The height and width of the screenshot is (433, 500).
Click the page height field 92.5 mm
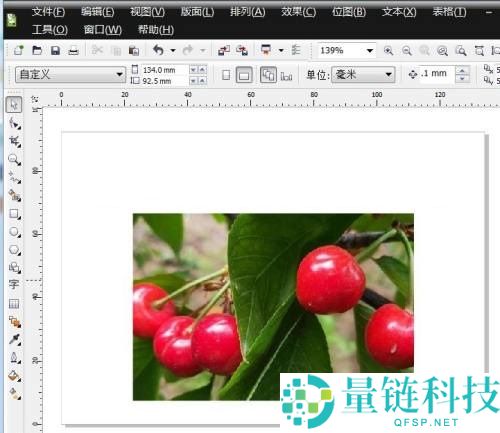click(x=164, y=81)
